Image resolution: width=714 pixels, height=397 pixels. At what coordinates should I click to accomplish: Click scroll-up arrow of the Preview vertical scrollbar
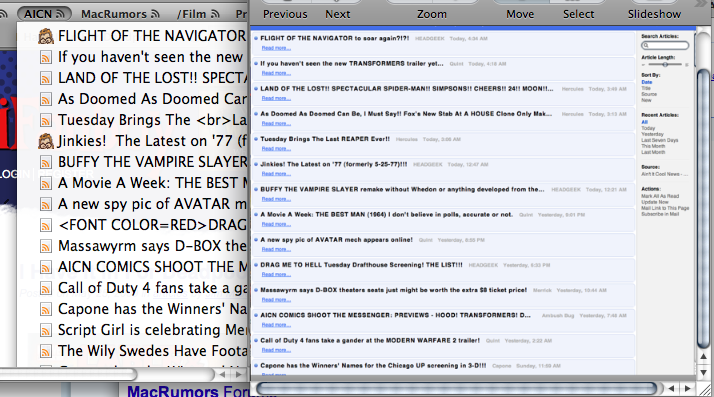click(704, 356)
